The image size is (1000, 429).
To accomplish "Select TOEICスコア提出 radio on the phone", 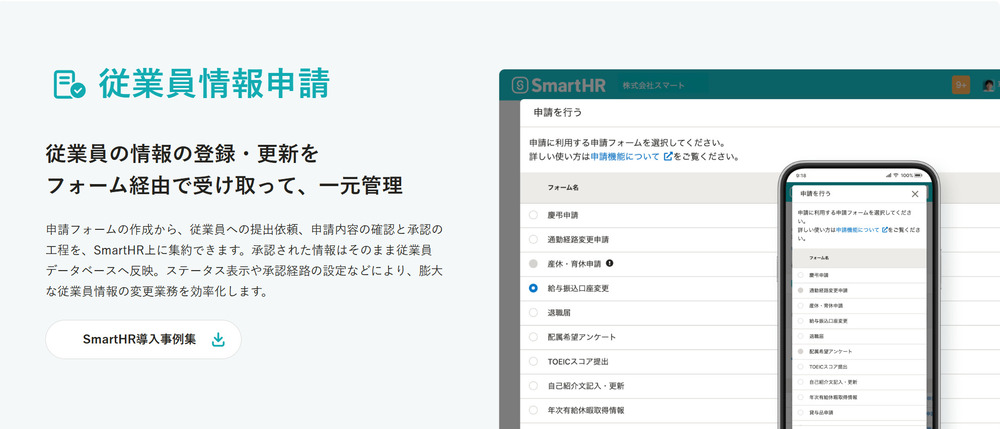I will pos(800,367).
